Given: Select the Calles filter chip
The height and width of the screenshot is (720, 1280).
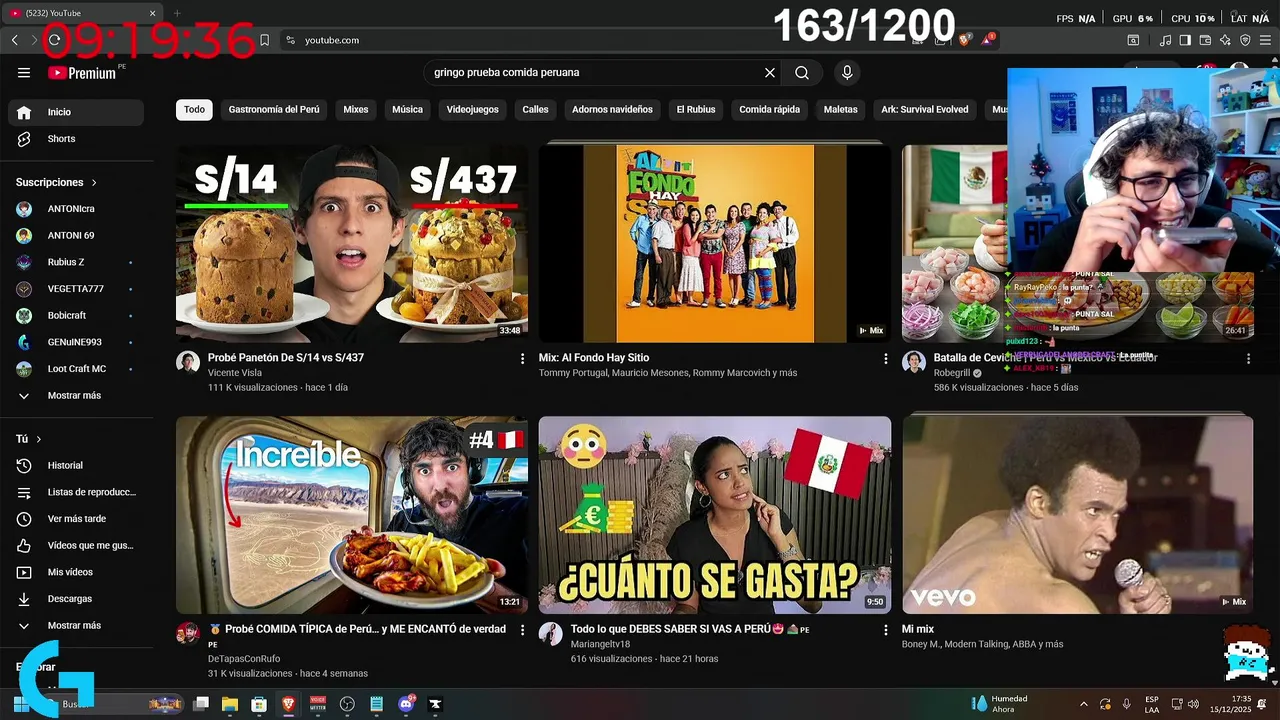Looking at the screenshot, I should 535,109.
